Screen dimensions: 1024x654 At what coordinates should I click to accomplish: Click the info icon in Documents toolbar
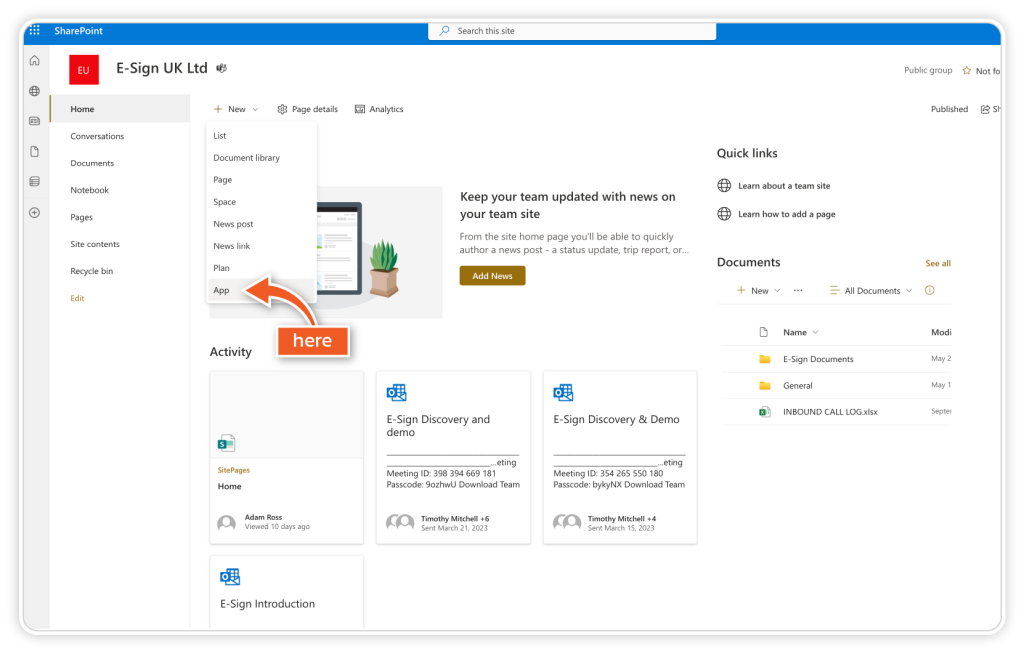pyautogui.click(x=929, y=291)
